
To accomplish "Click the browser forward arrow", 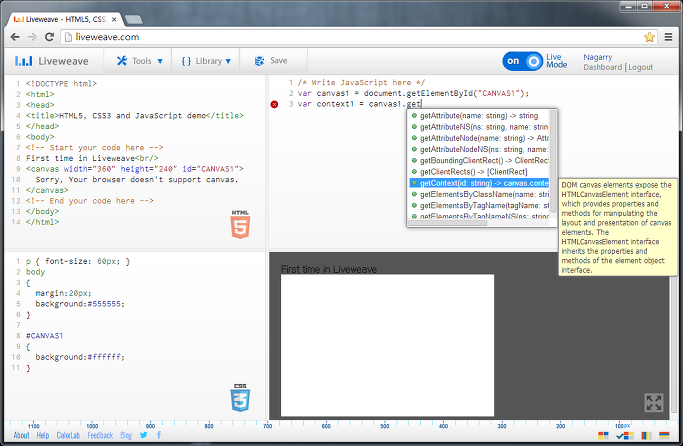I will pos(32,37).
